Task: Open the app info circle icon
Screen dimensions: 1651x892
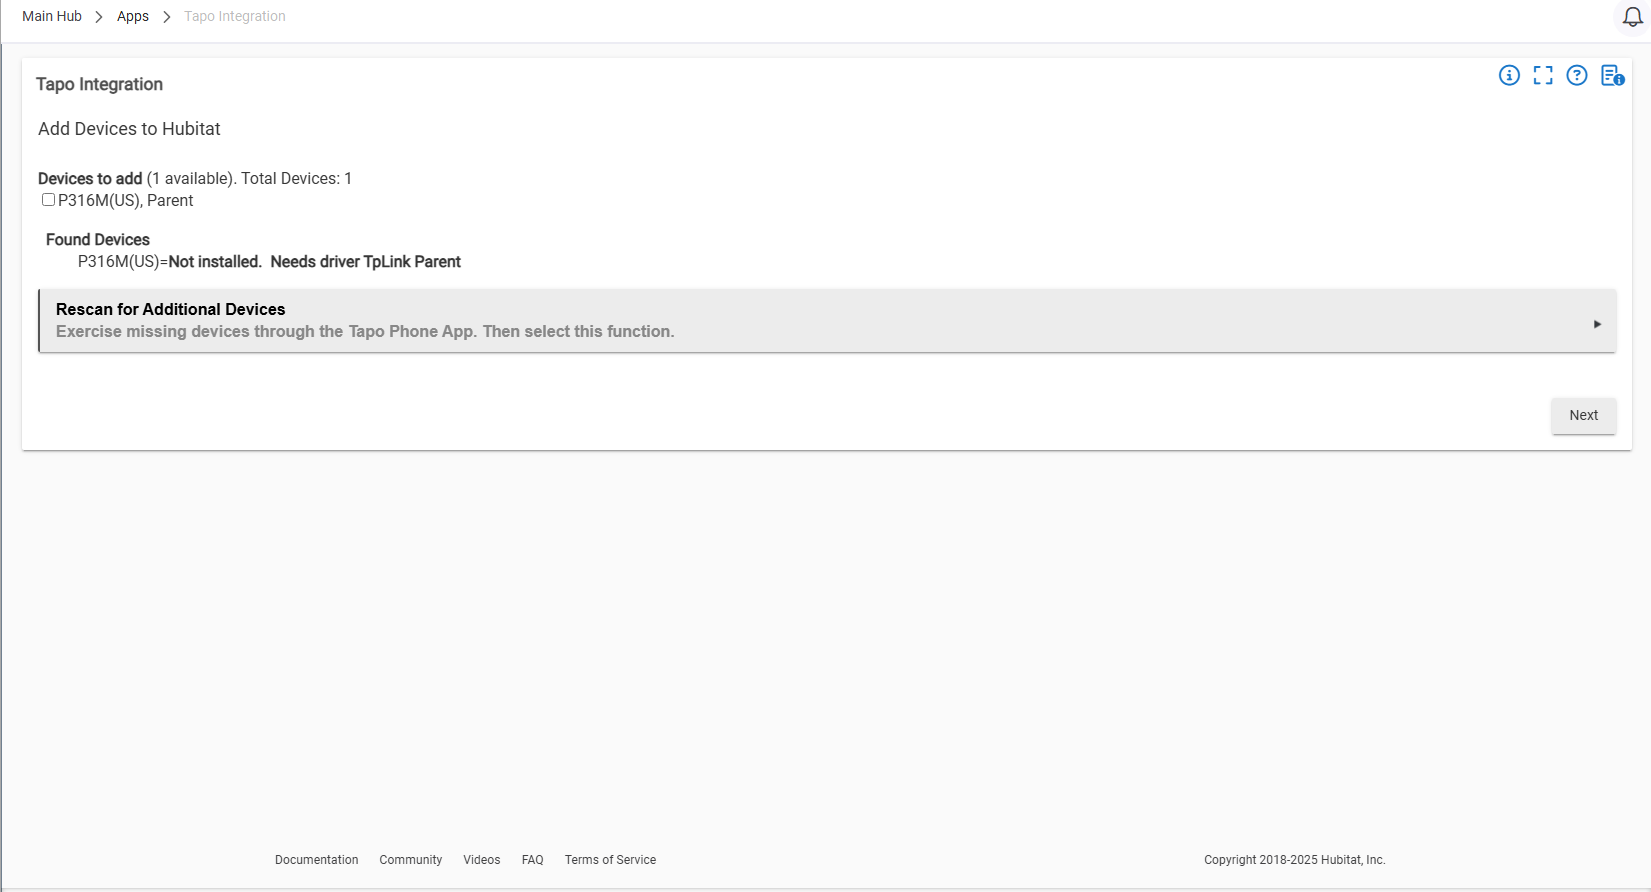Action: [x=1509, y=75]
